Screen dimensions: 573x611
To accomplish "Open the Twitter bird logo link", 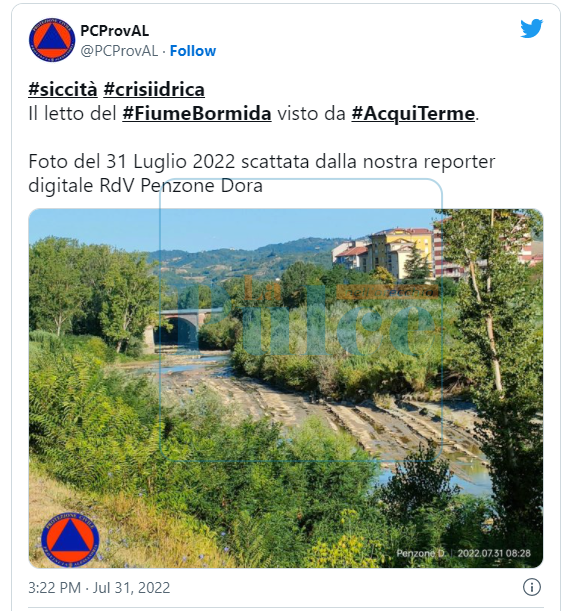I will click(x=531, y=28).
